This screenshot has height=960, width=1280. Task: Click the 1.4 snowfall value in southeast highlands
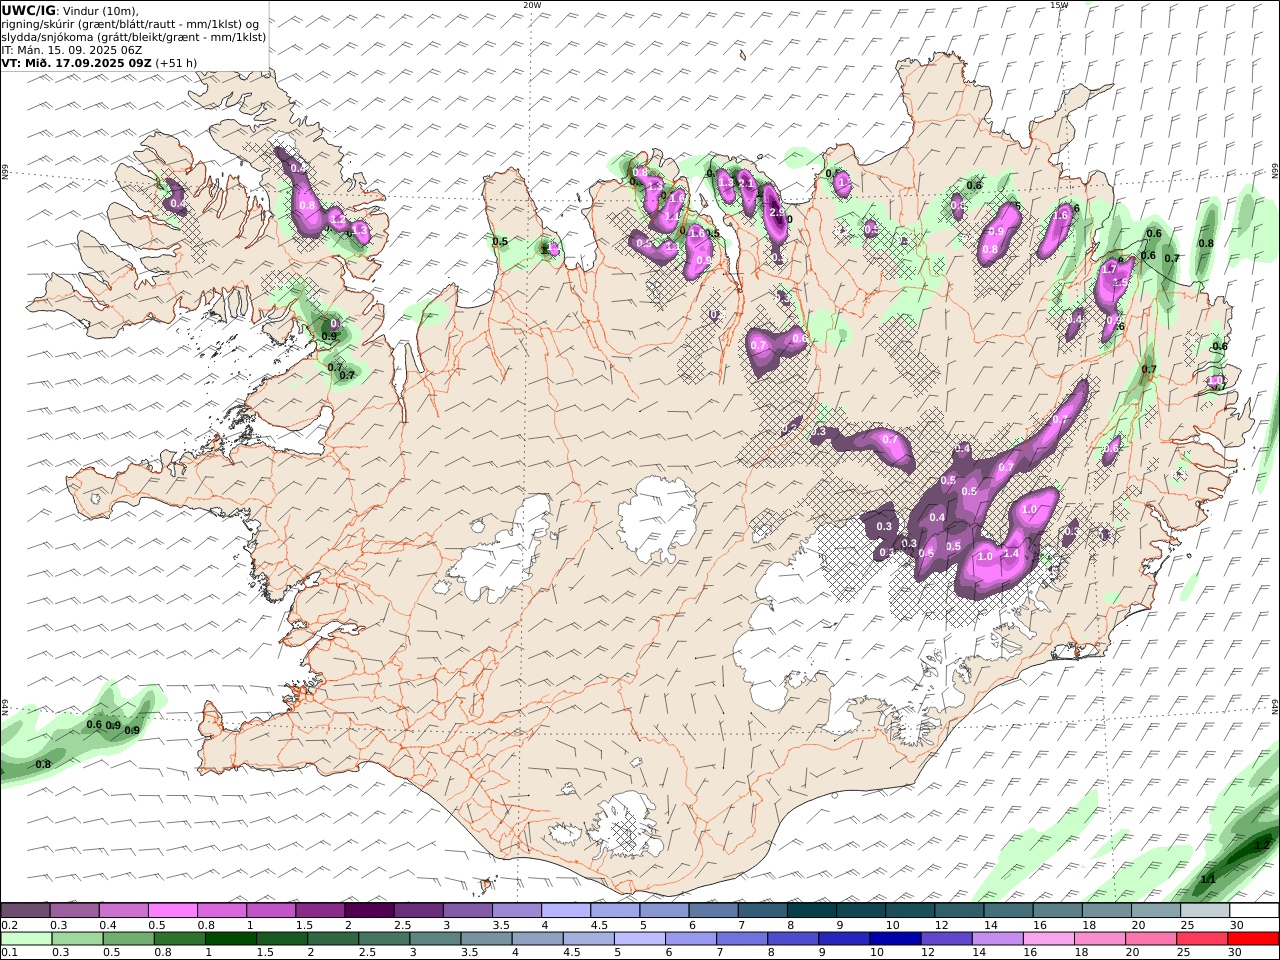pyautogui.click(x=1011, y=554)
